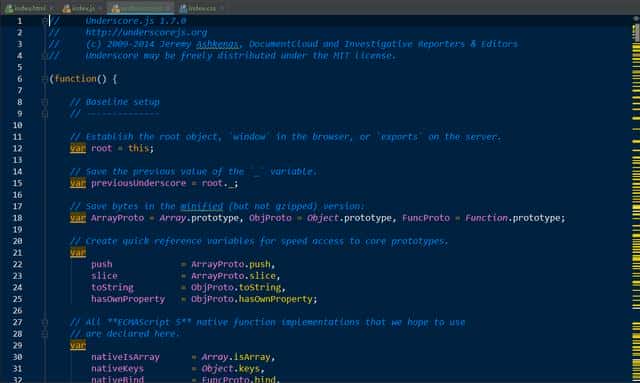
Task: Click the active tab's file icon
Action: pyautogui.click(x=116, y=8)
